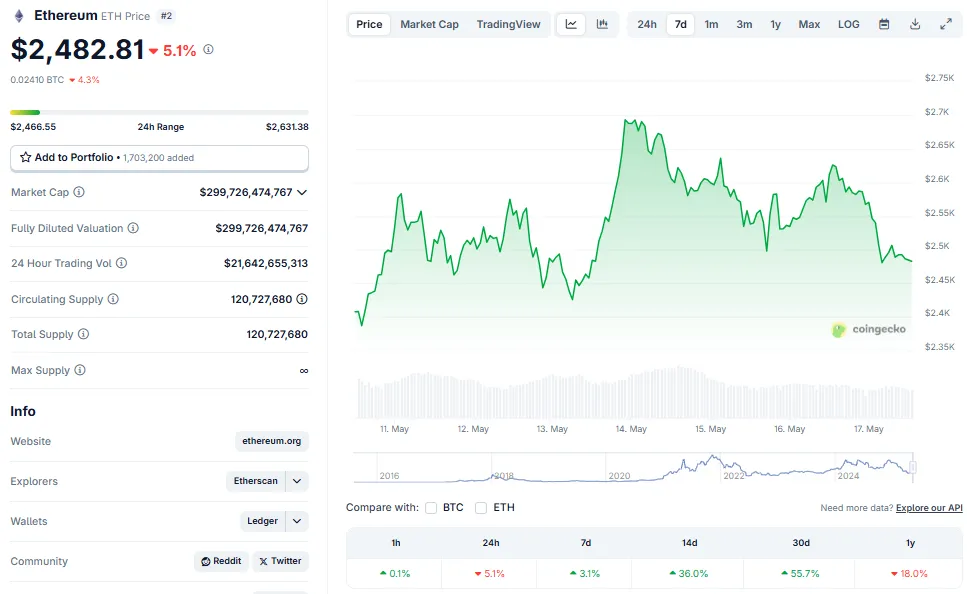
Task: Click the #2 rank badge
Action: coord(167,16)
